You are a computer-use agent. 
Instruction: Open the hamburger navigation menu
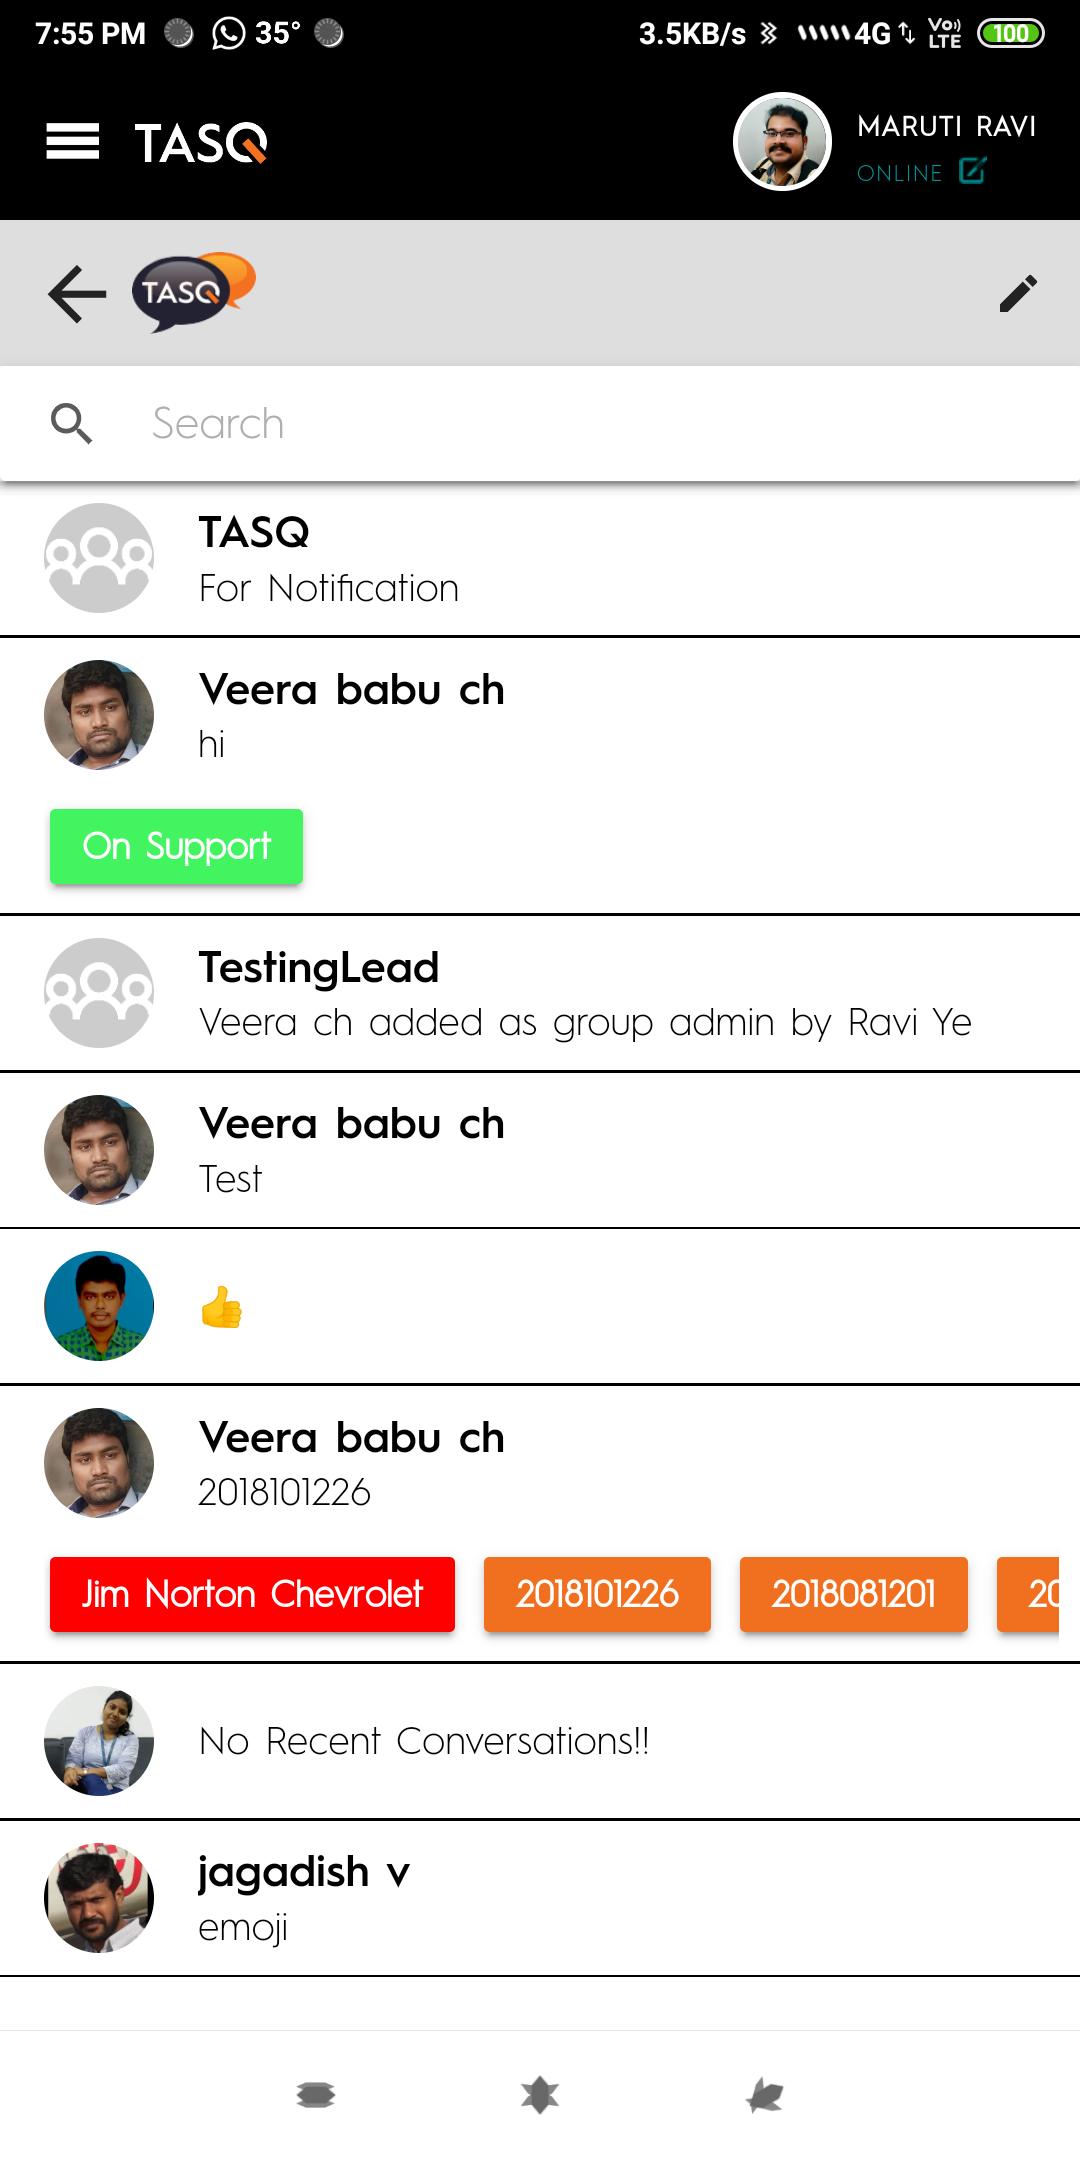click(72, 142)
